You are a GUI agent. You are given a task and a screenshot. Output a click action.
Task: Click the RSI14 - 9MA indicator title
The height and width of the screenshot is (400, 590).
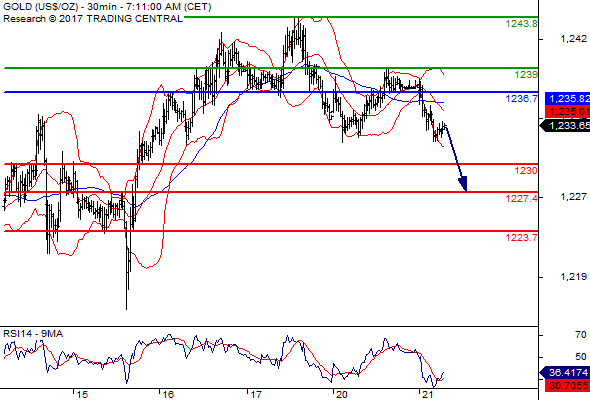(x=33, y=334)
